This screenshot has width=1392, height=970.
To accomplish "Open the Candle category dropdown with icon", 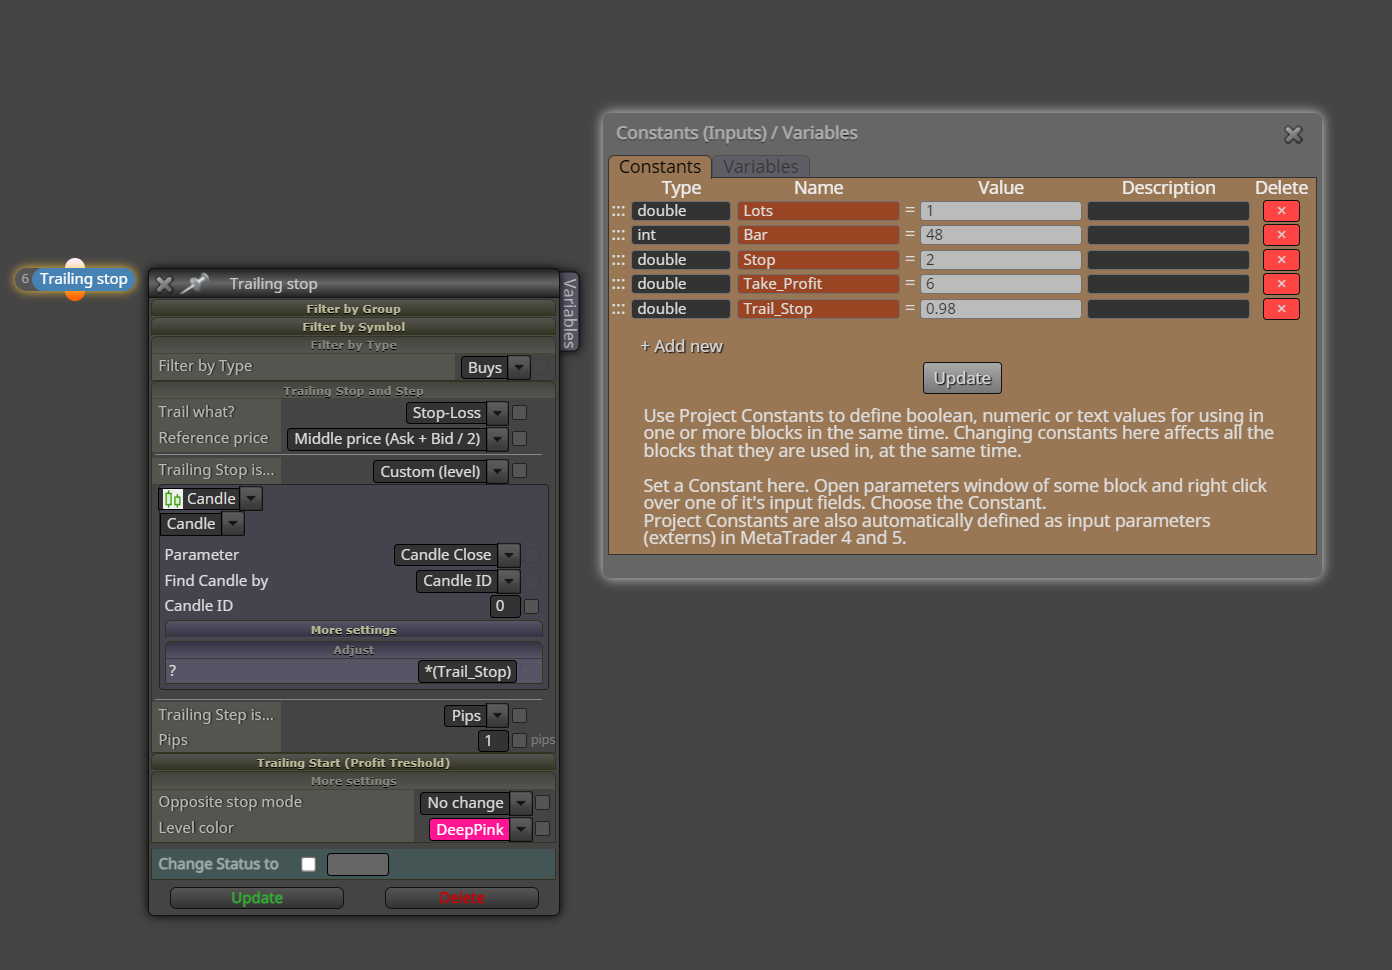I will click(211, 498).
